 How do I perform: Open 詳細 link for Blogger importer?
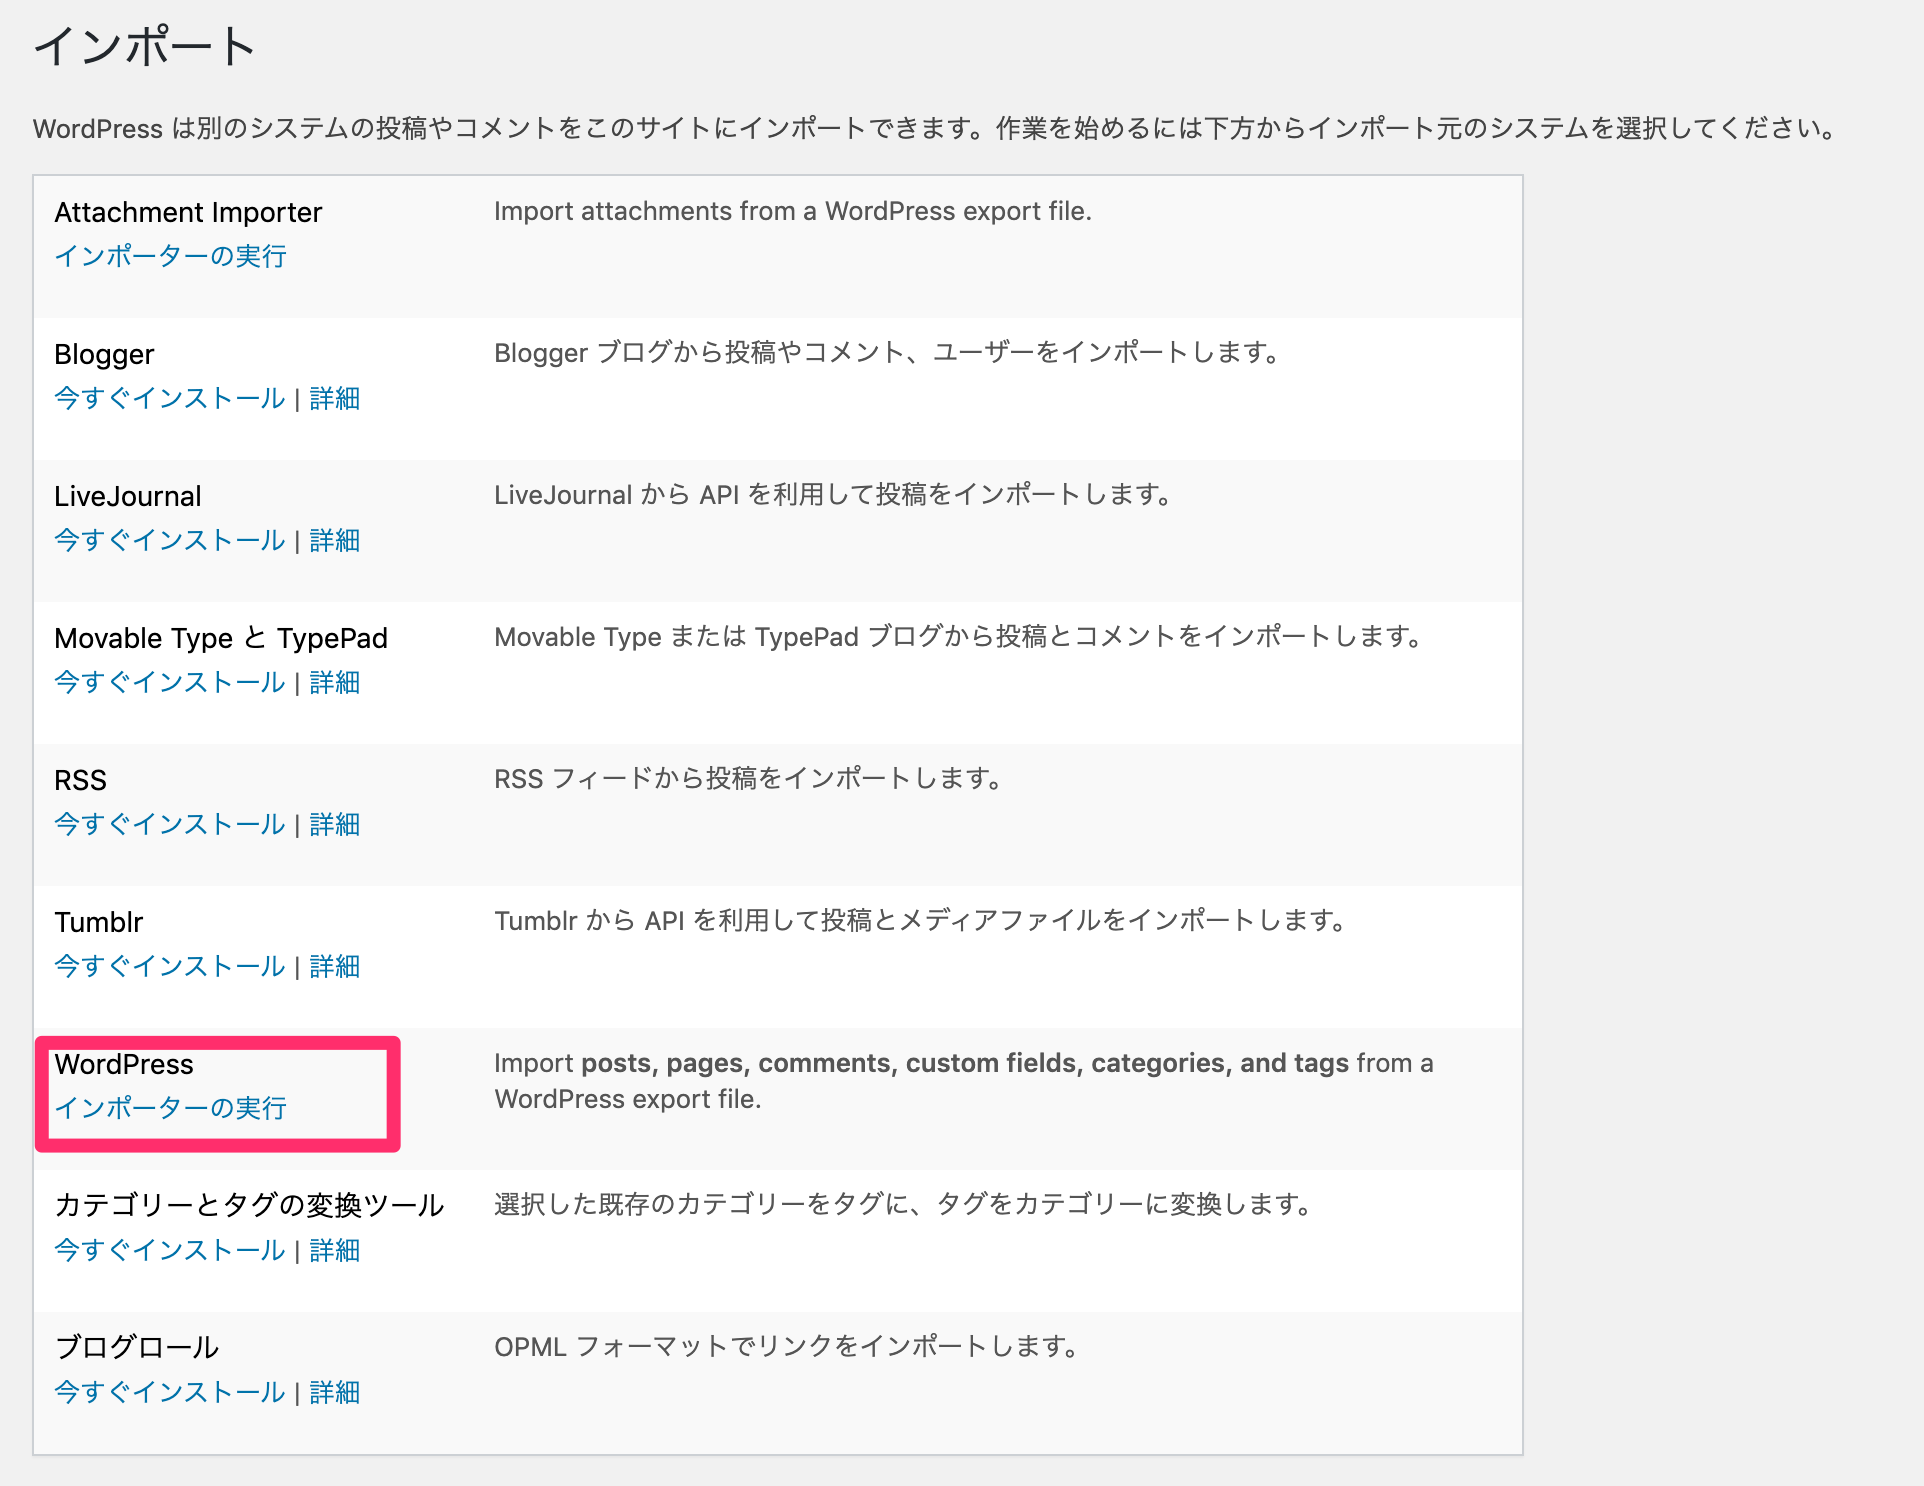pyautogui.click(x=334, y=398)
